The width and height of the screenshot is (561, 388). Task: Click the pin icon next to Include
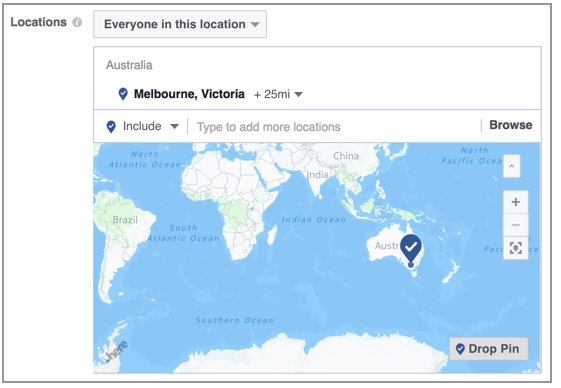click(111, 127)
